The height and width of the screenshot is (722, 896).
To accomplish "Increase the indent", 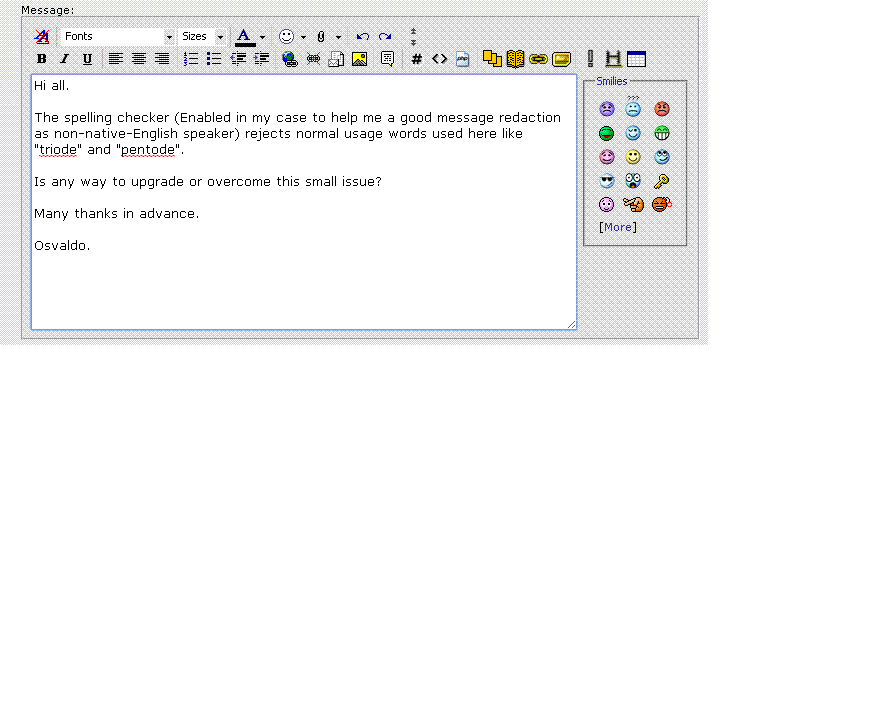I will click(261, 59).
